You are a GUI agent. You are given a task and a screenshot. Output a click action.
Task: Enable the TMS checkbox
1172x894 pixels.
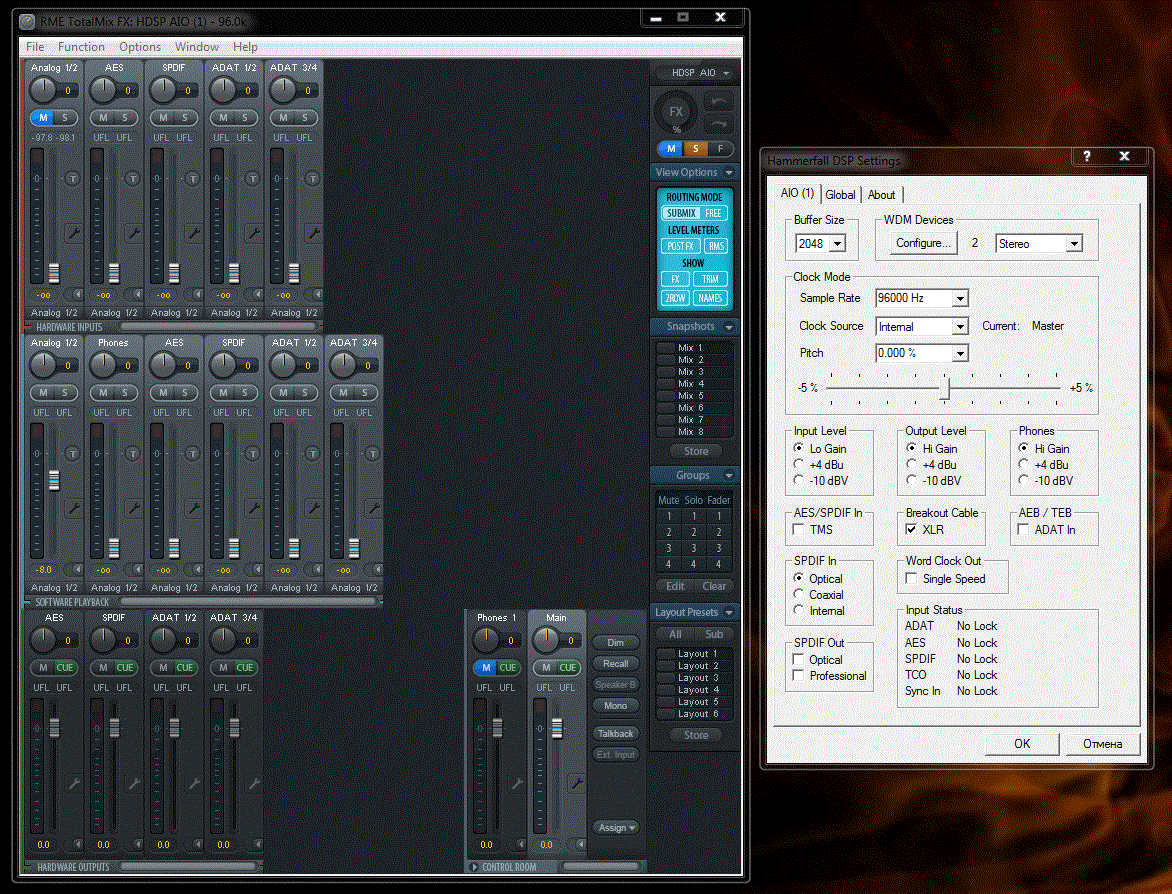[799, 530]
